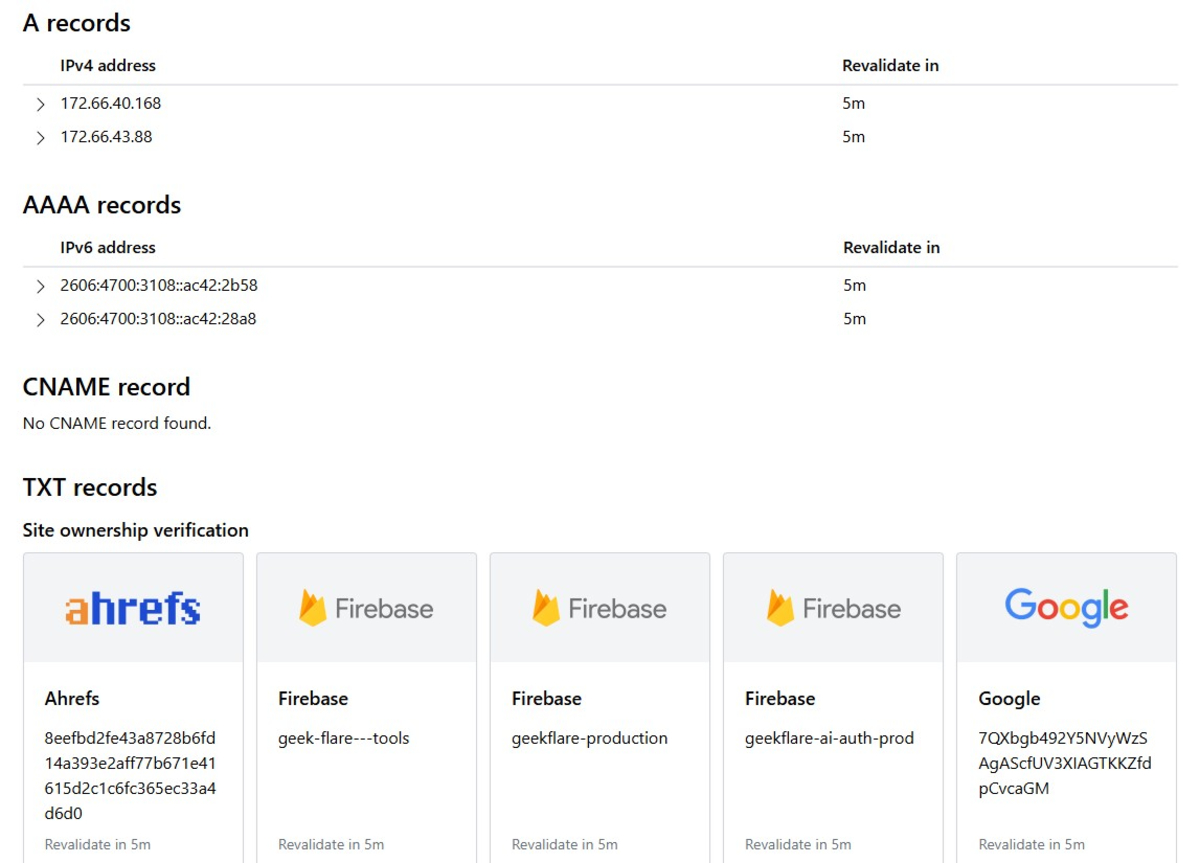Click the Firebase logo above geek-flare---tools
This screenshot has width=1200, height=863.
click(366, 608)
